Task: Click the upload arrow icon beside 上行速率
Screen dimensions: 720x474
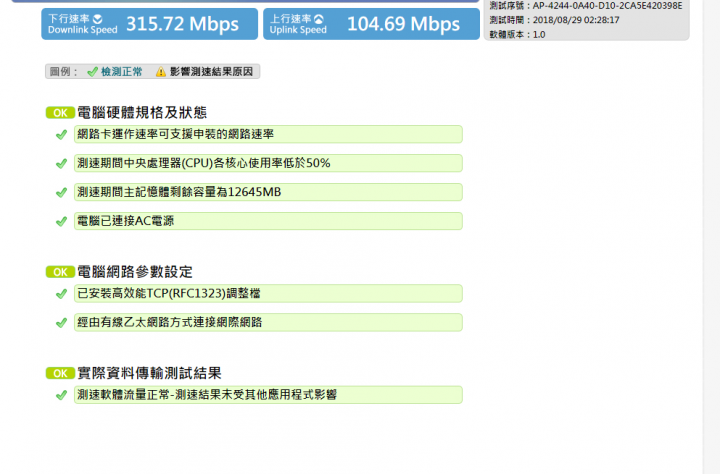Action: [x=319, y=19]
